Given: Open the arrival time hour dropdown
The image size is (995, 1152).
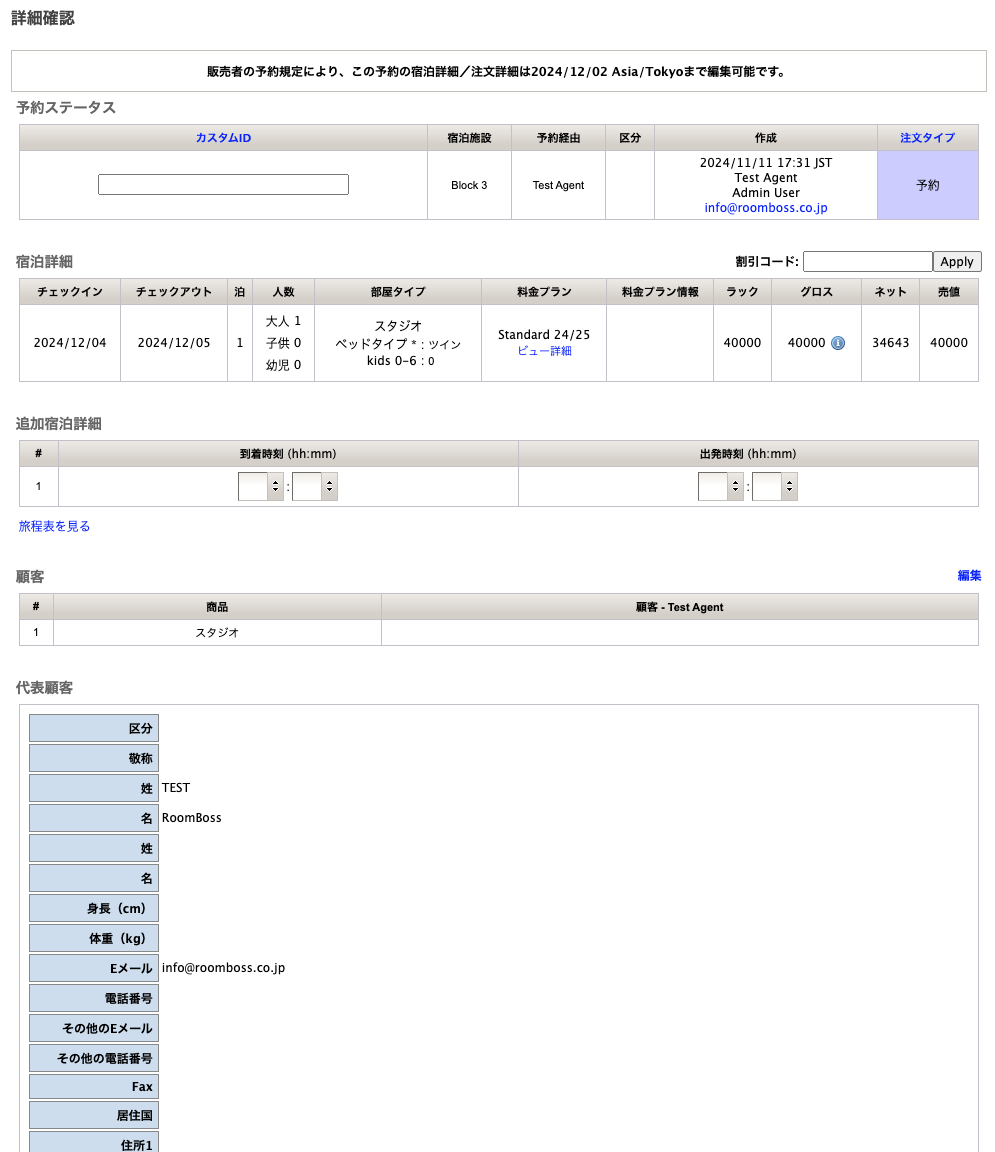Looking at the screenshot, I should pos(260,487).
